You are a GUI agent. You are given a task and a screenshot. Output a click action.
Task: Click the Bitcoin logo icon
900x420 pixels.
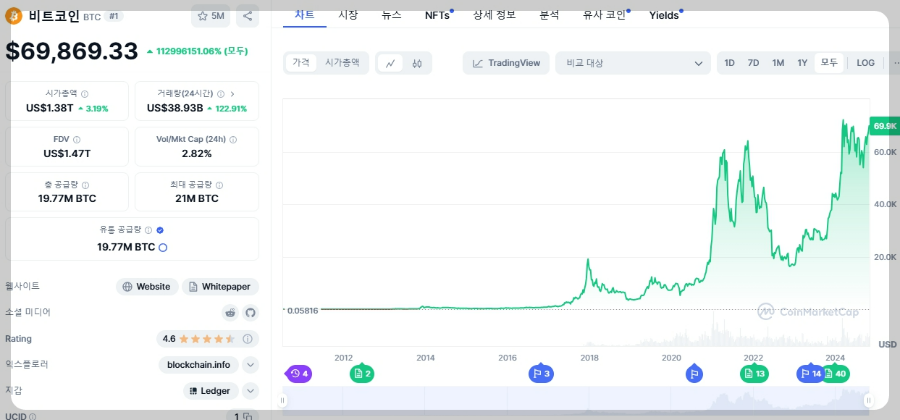pyautogui.click(x=13, y=15)
